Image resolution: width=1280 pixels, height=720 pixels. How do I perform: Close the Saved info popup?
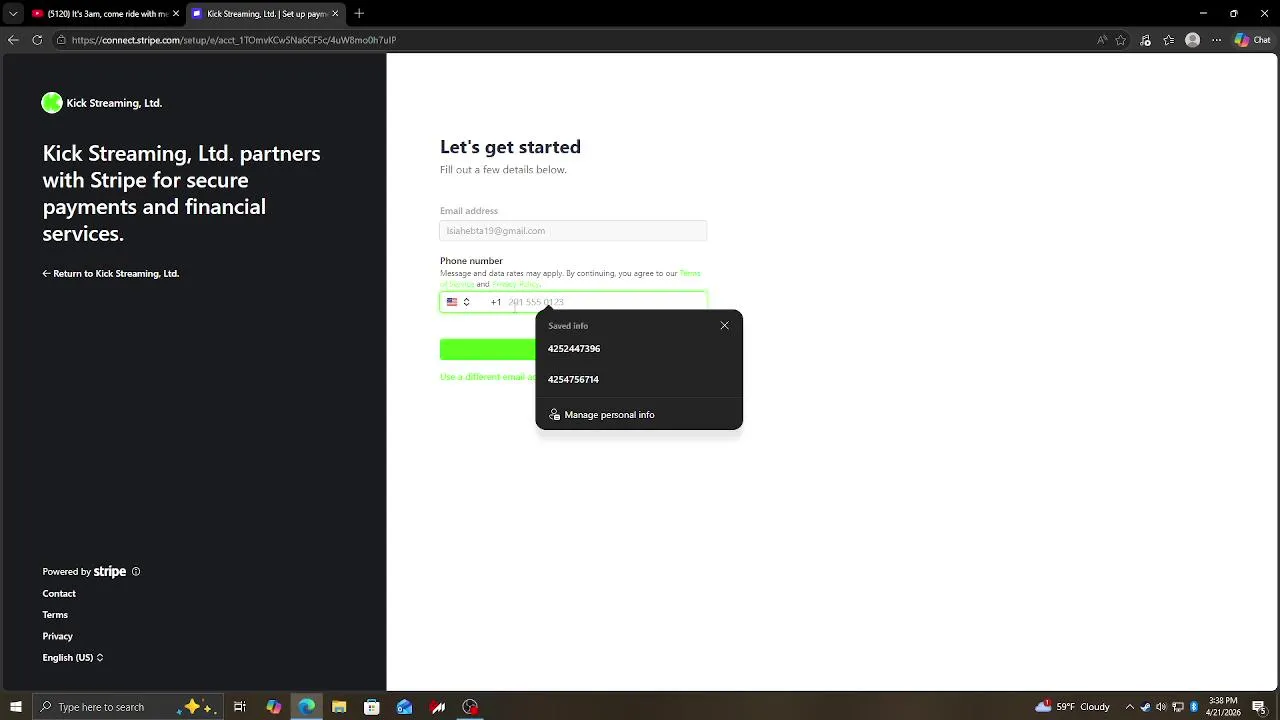pyautogui.click(x=725, y=325)
